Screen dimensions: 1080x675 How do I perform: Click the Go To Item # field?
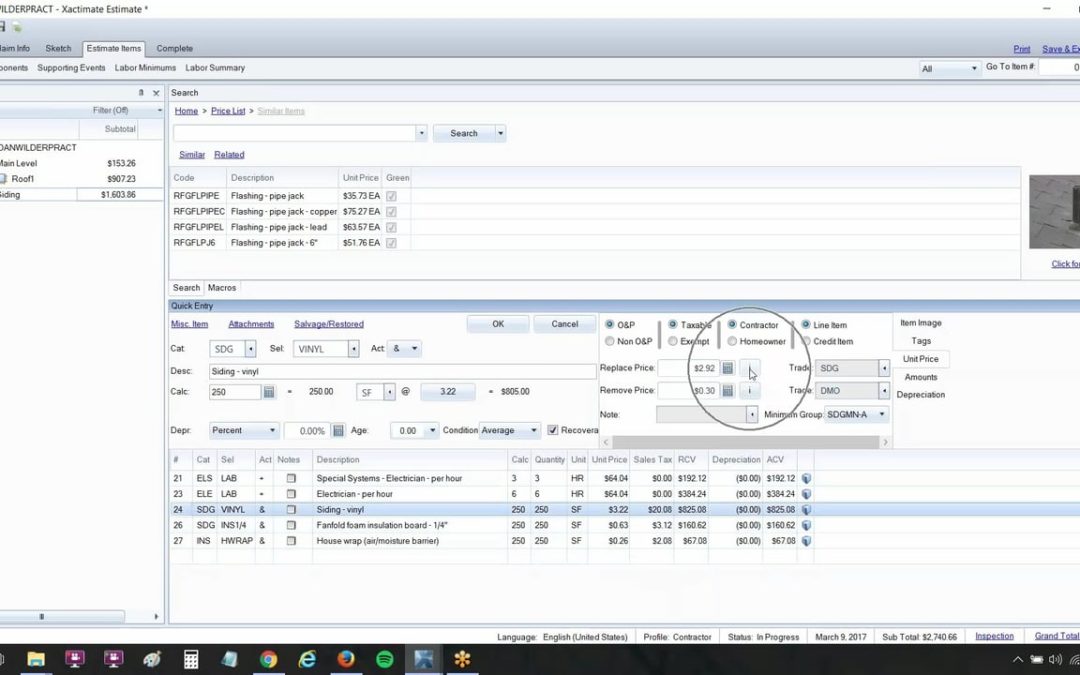click(1059, 68)
